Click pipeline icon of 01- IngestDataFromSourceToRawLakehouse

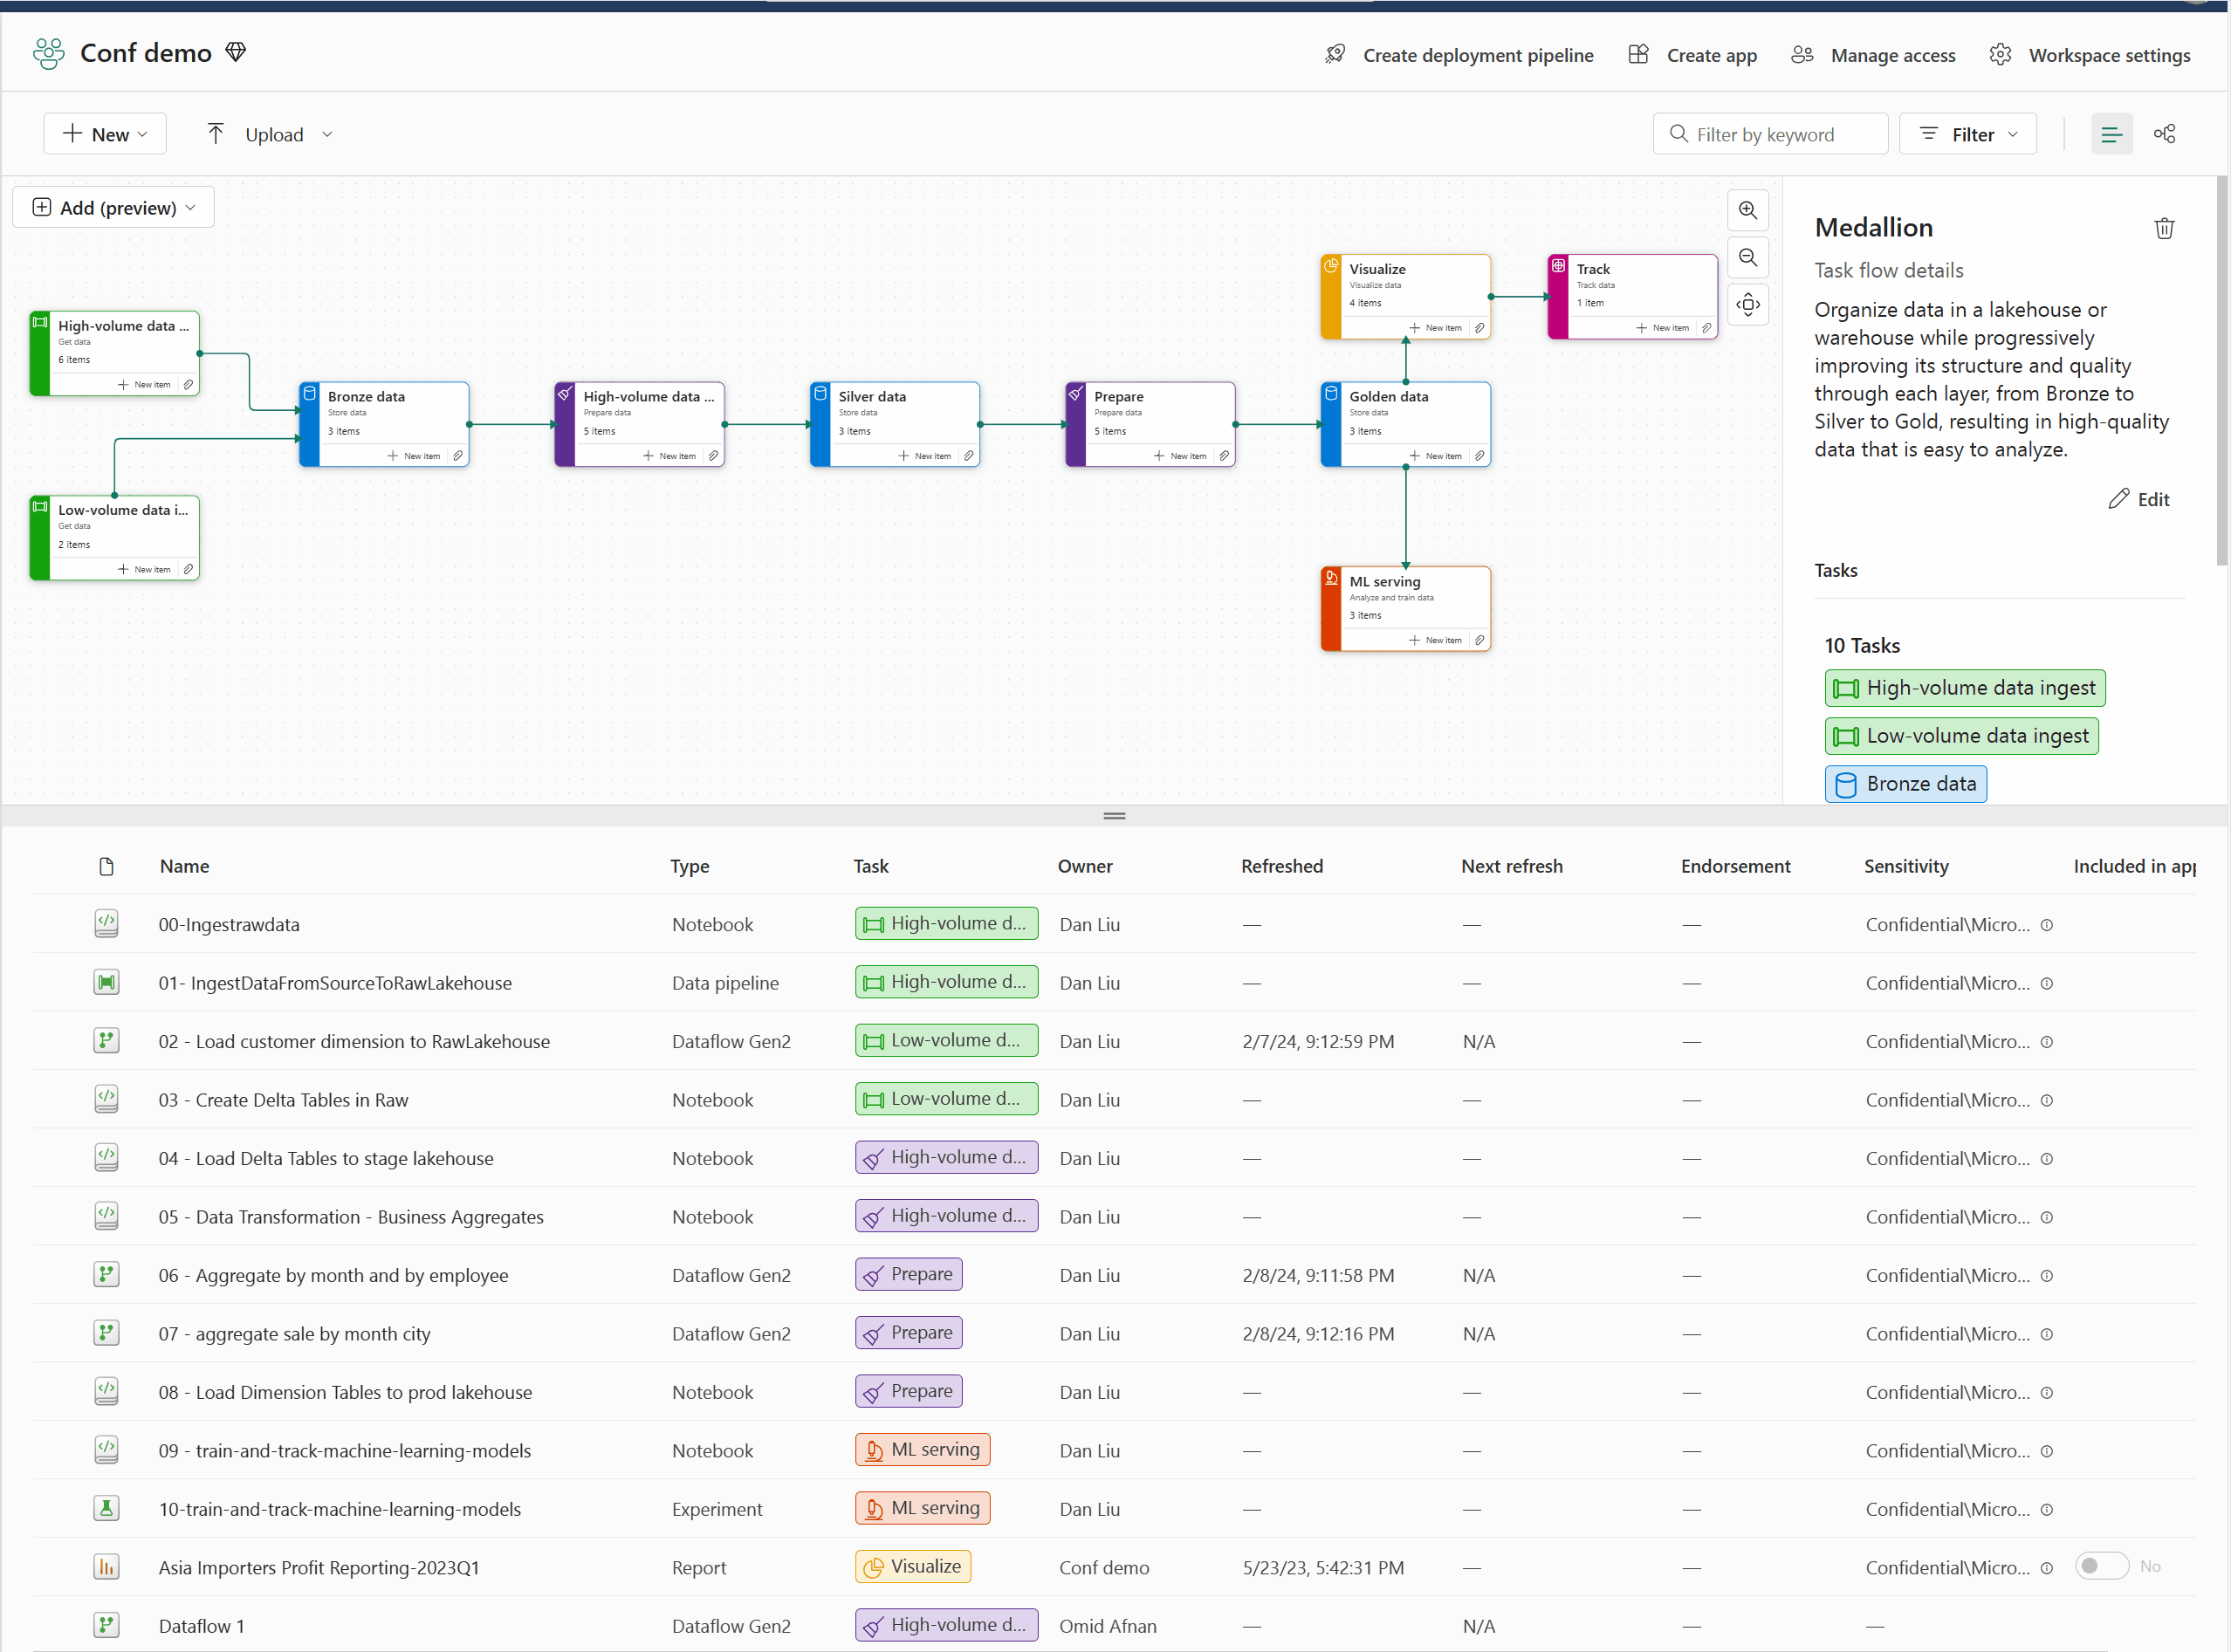coord(106,982)
